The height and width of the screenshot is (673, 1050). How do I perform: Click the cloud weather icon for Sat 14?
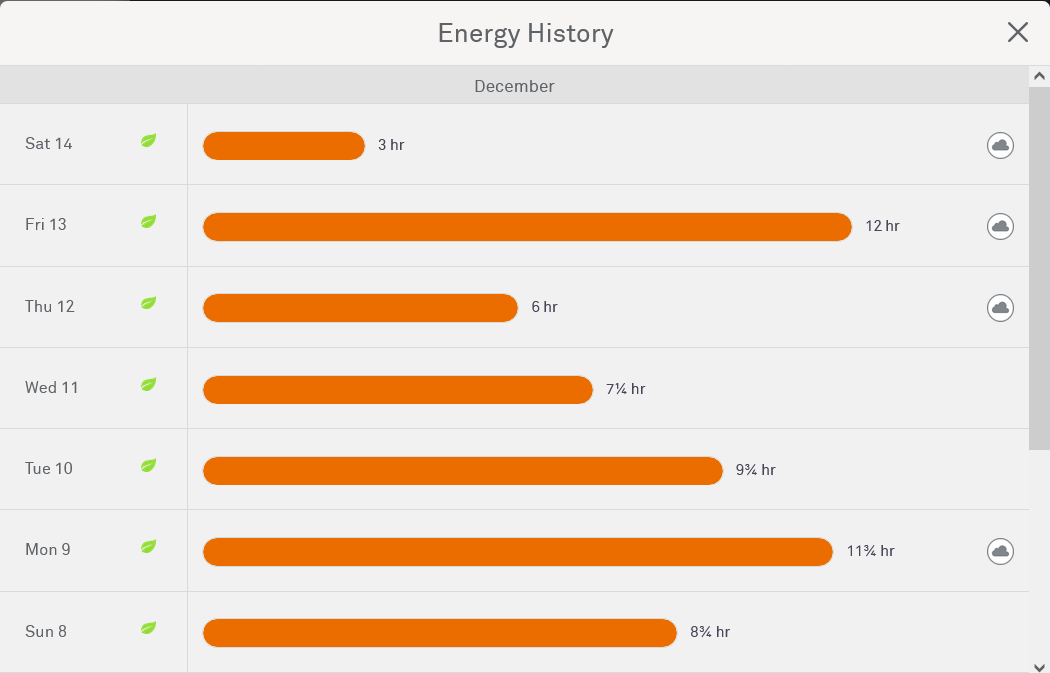pyautogui.click(x=1000, y=145)
